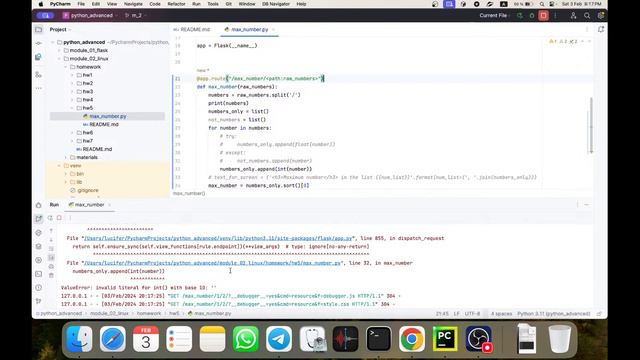The image size is (640, 360).
Task: Open the Structure tool window icon
Action: click(38, 75)
